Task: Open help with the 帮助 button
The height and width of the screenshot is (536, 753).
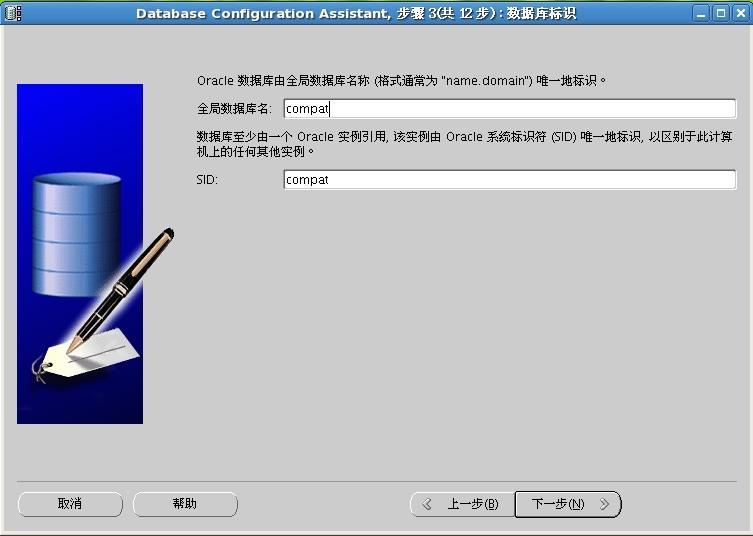Action: [x=185, y=504]
